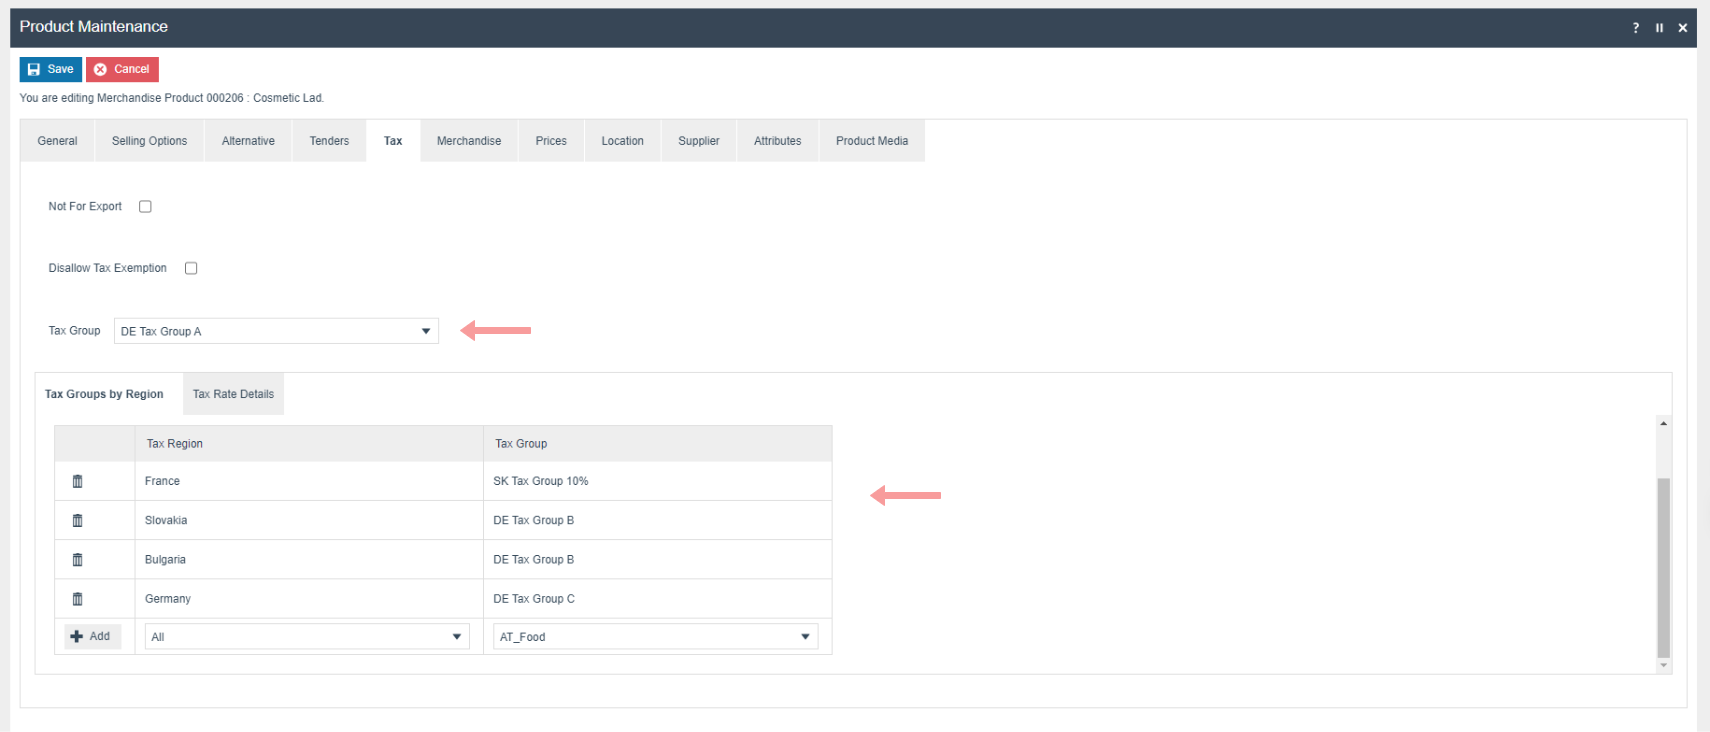This screenshot has width=1710, height=732.
Task: Go to the Product Media tab
Action: [x=871, y=141]
